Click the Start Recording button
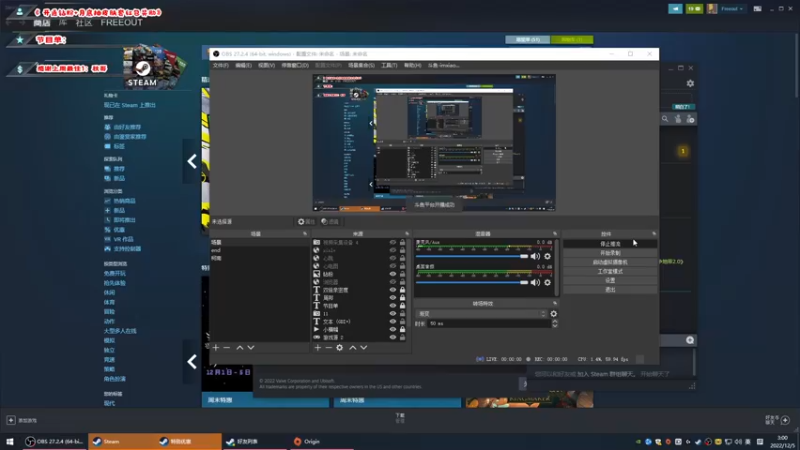 610,253
